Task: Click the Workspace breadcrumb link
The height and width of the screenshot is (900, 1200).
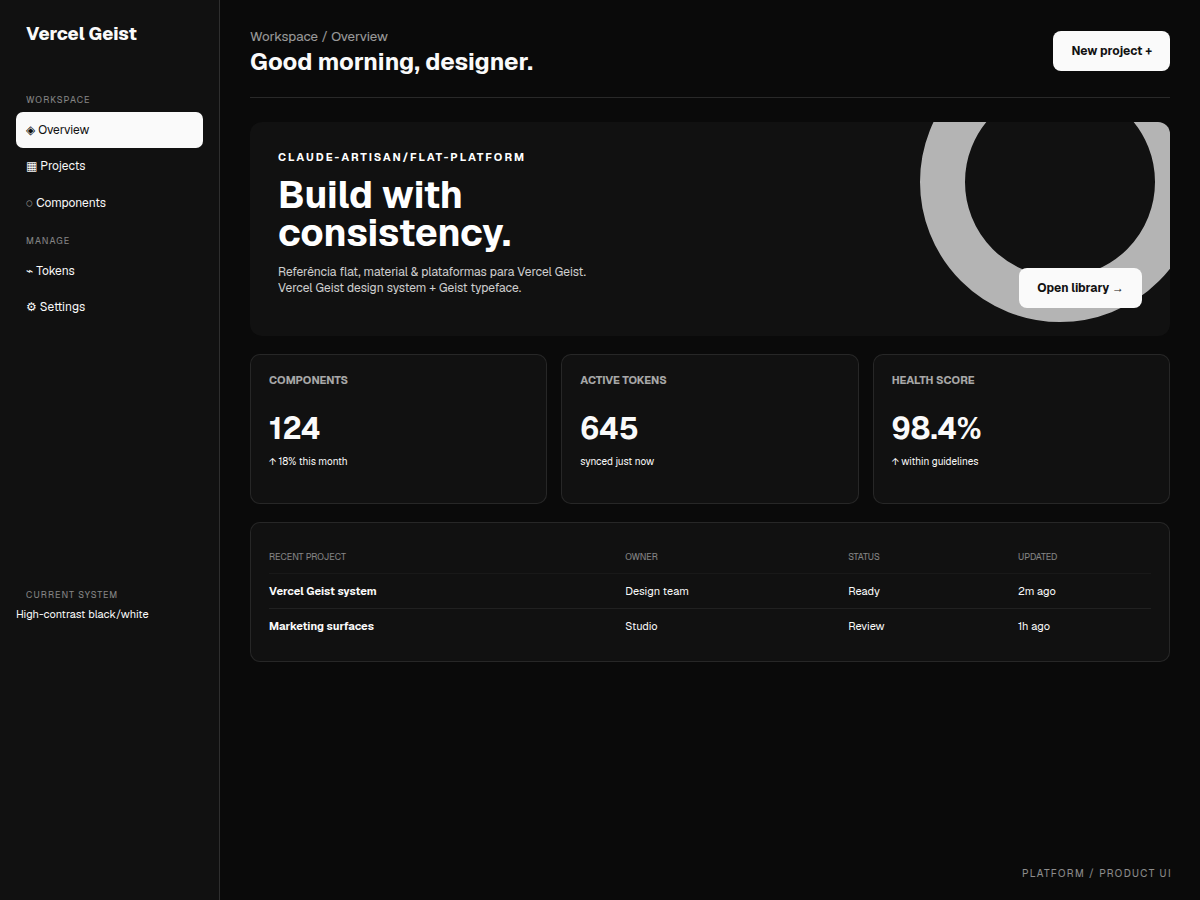Action: tap(284, 37)
